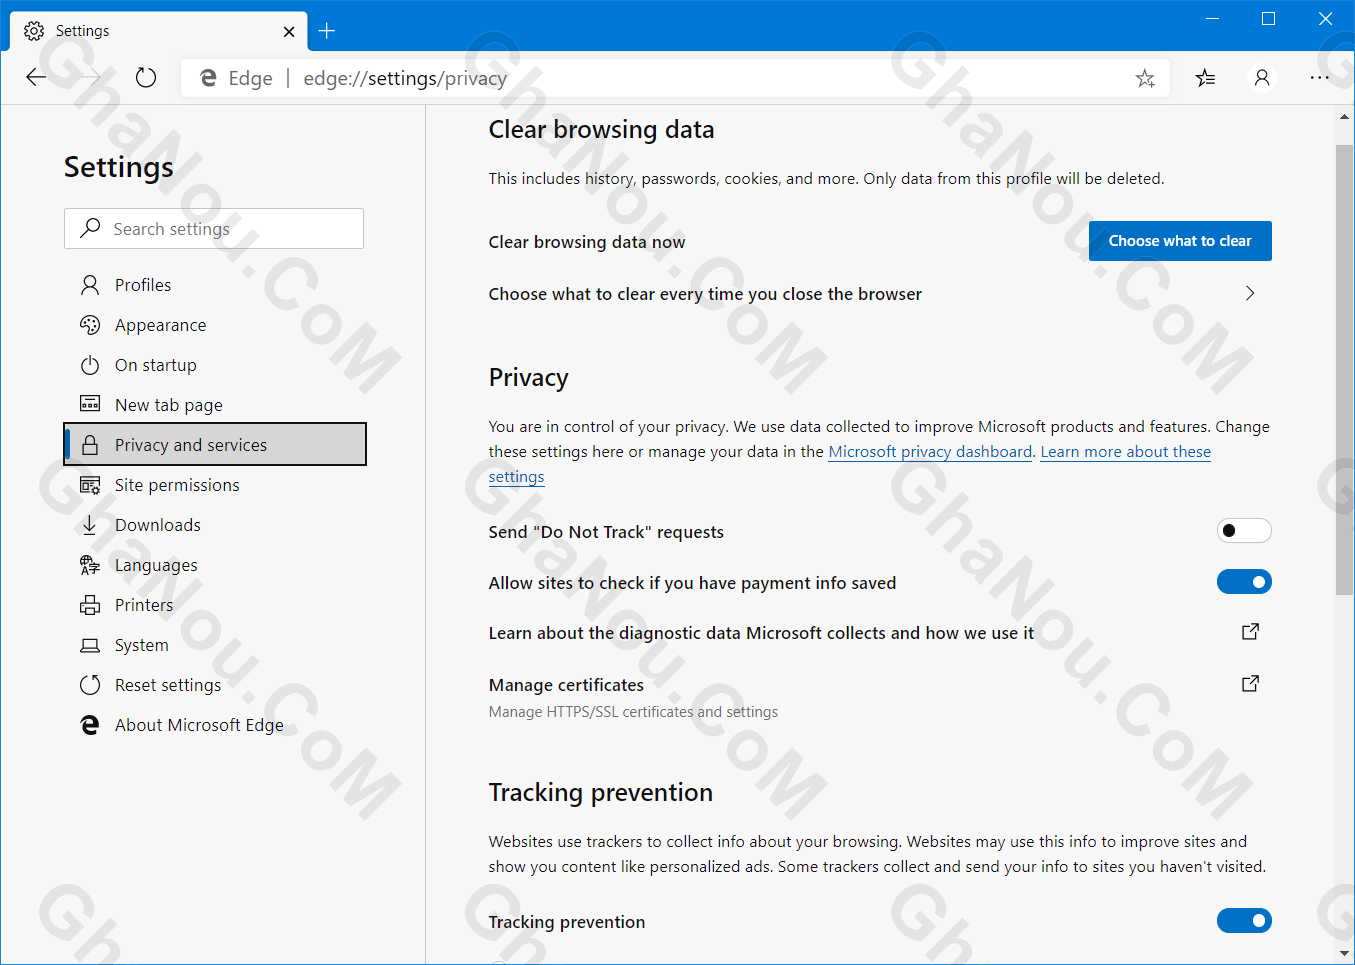Disable payment info check toggle
Viewport: 1355px width, 965px height.
[1244, 582]
